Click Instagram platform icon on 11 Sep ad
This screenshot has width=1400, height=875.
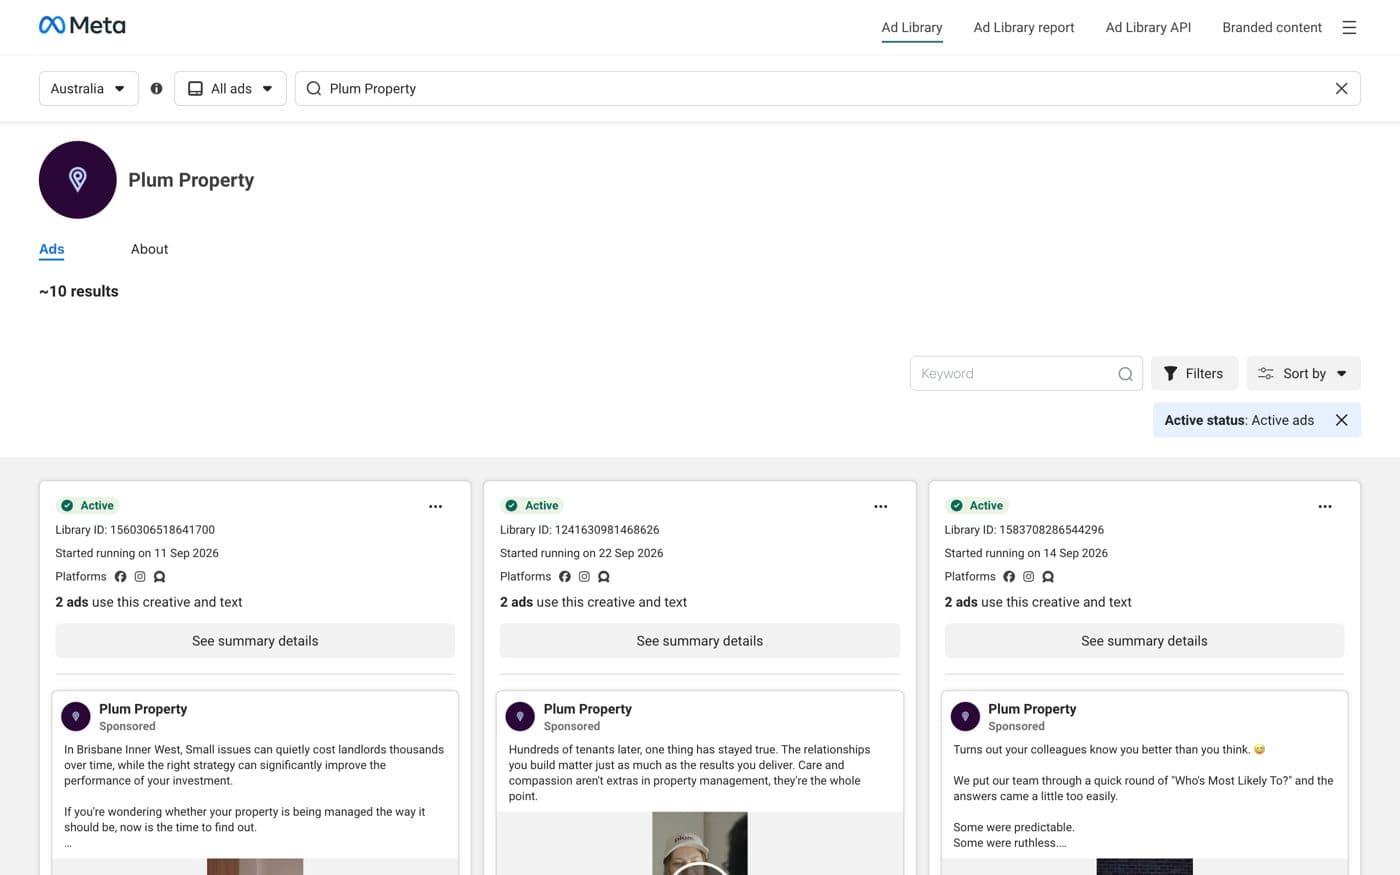pos(140,577)
